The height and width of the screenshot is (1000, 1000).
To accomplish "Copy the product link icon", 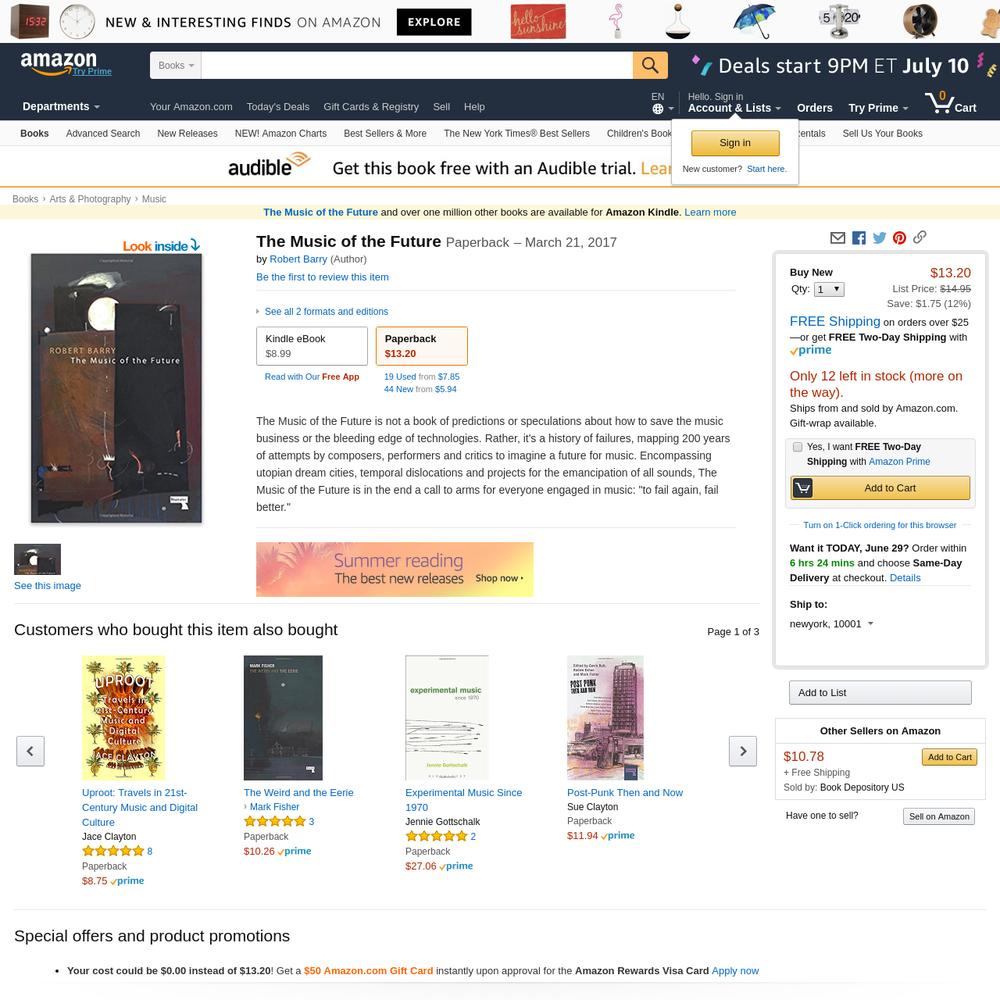I will [x=919, y=237].
